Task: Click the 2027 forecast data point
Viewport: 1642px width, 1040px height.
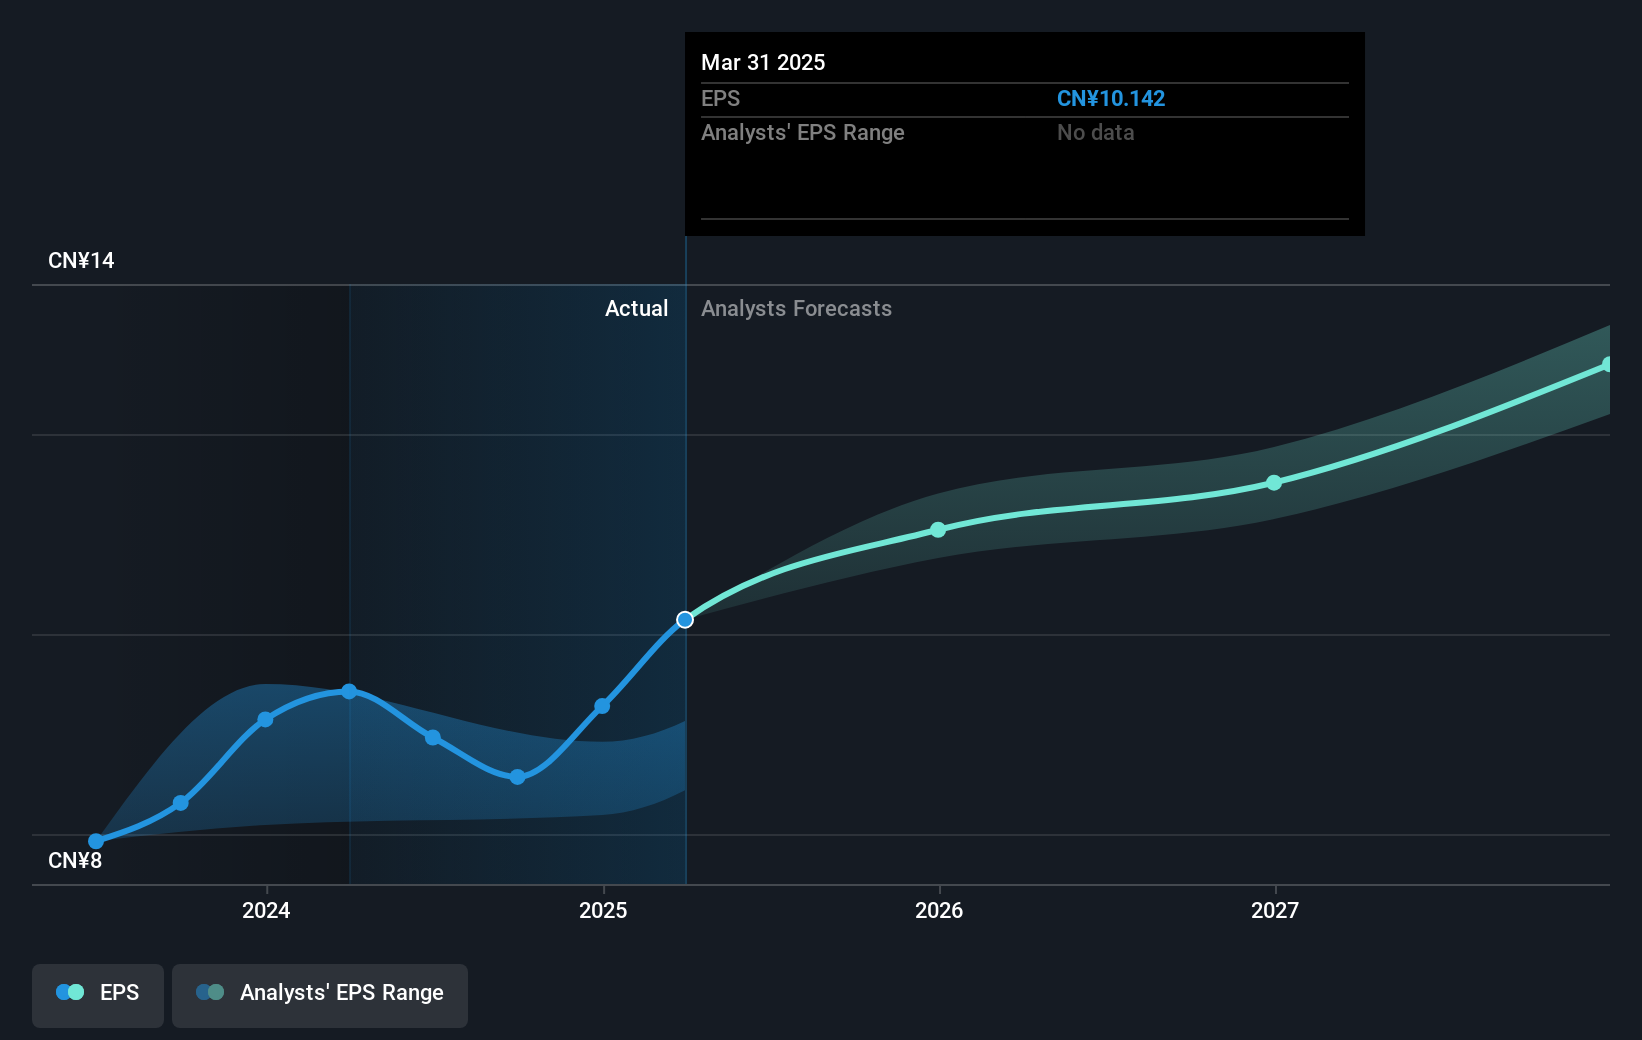Action: (x=1274, y=483)
